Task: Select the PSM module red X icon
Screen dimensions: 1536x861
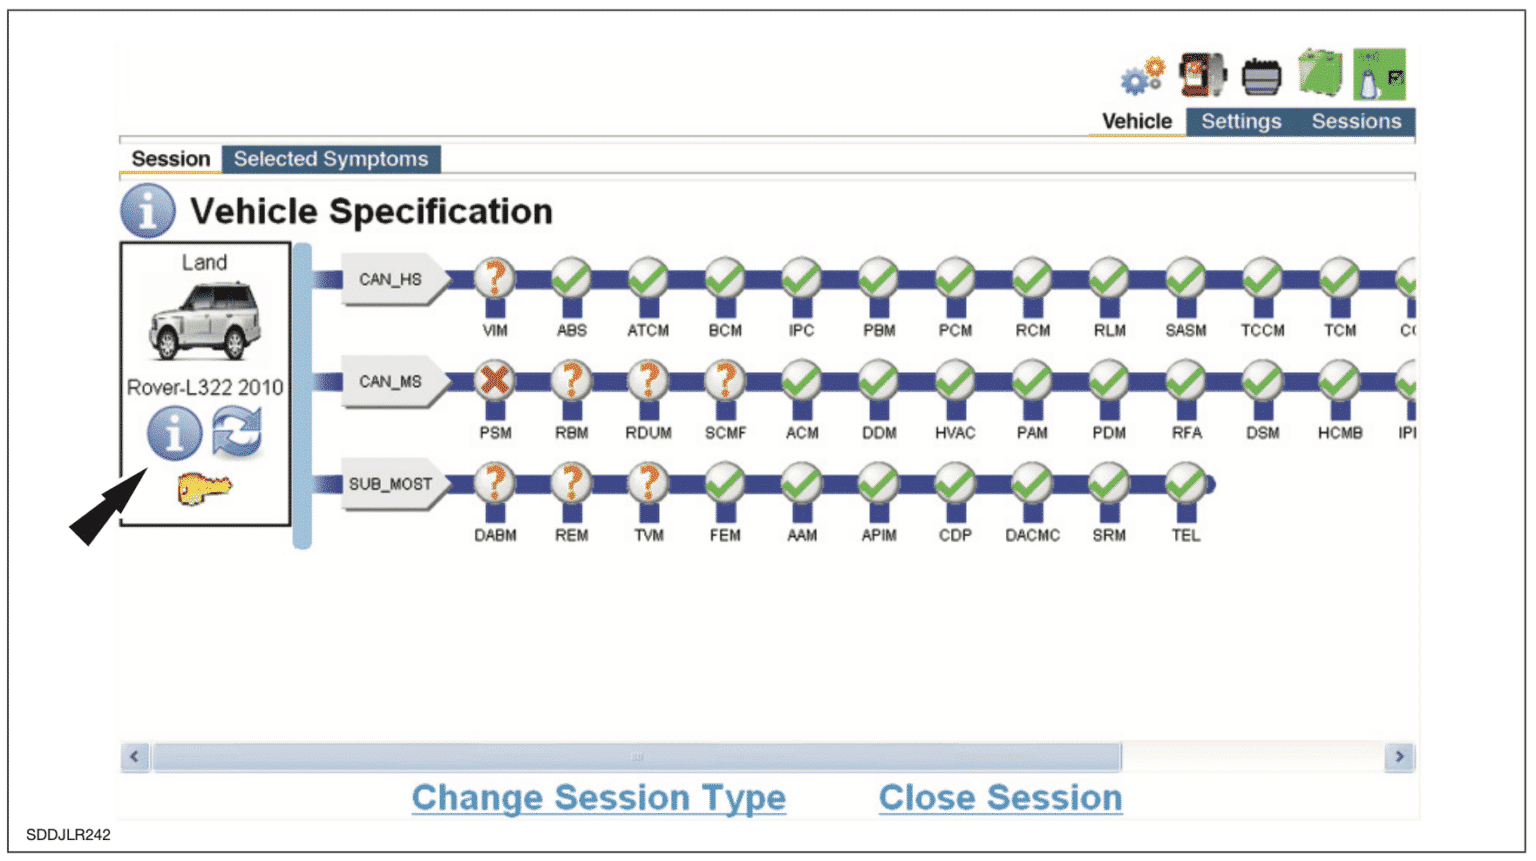Action: (x=494, y=381)
